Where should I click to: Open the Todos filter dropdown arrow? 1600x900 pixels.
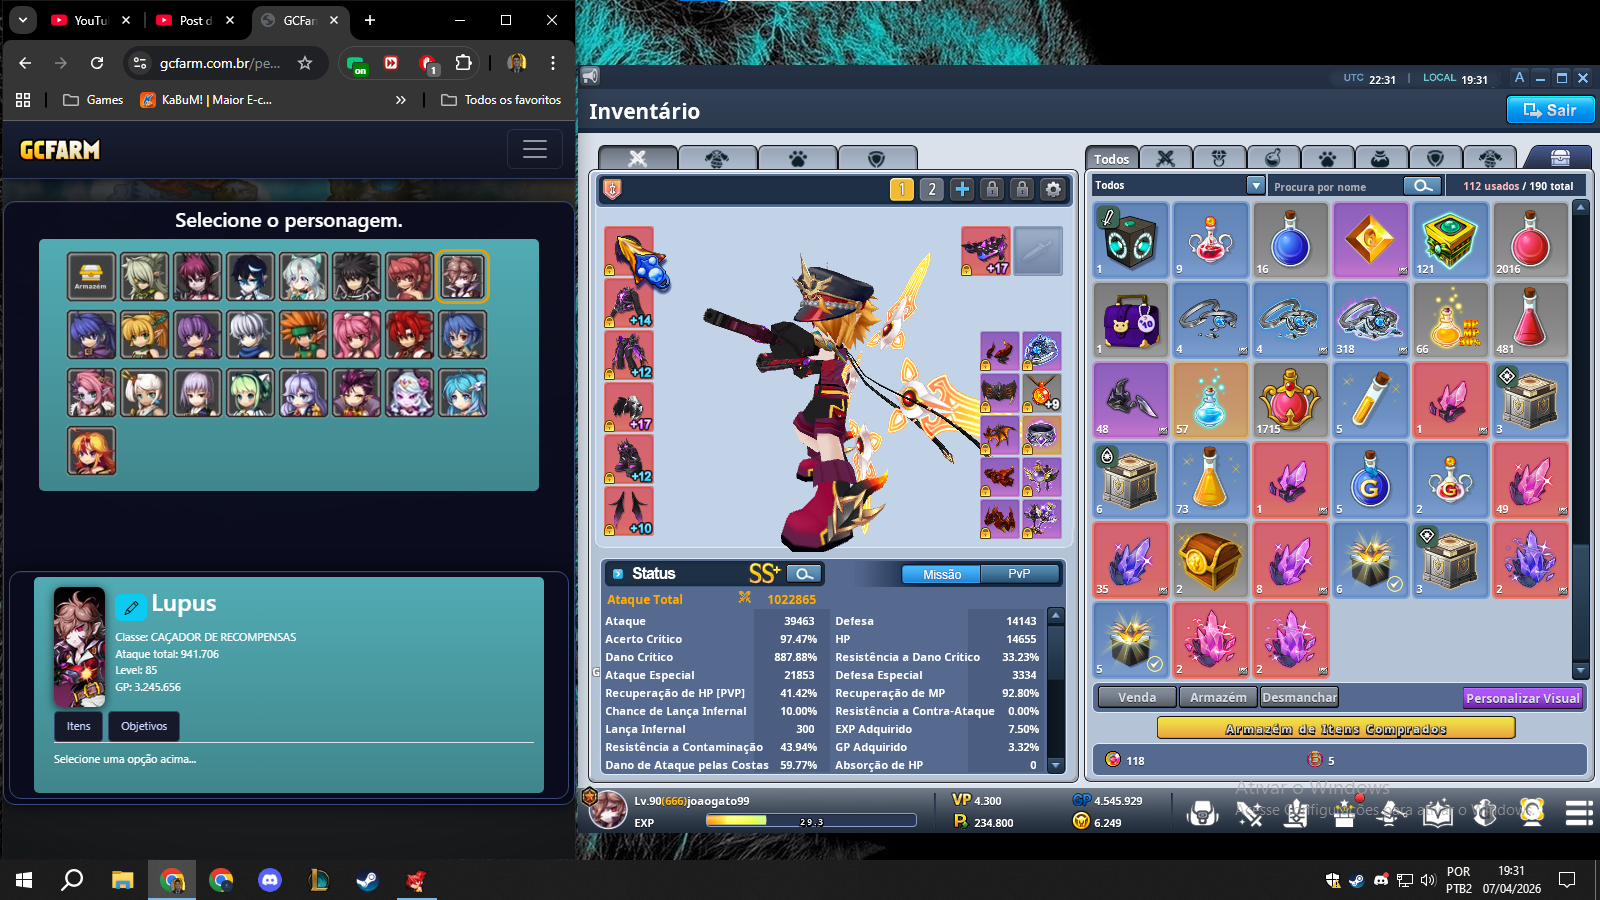tap(1256, 185)
